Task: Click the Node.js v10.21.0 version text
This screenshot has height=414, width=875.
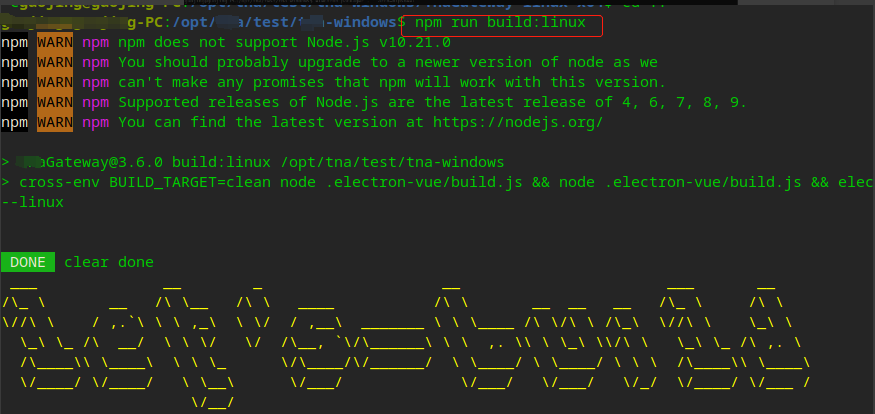Action: coord(378,42)
